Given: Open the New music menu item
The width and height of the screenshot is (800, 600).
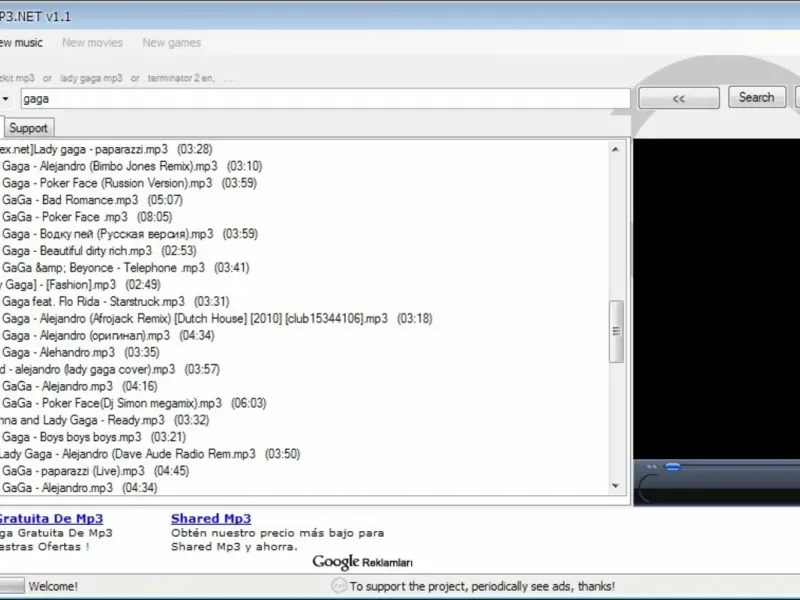Looking at the screenshot, I should click(x=21, y=42).
